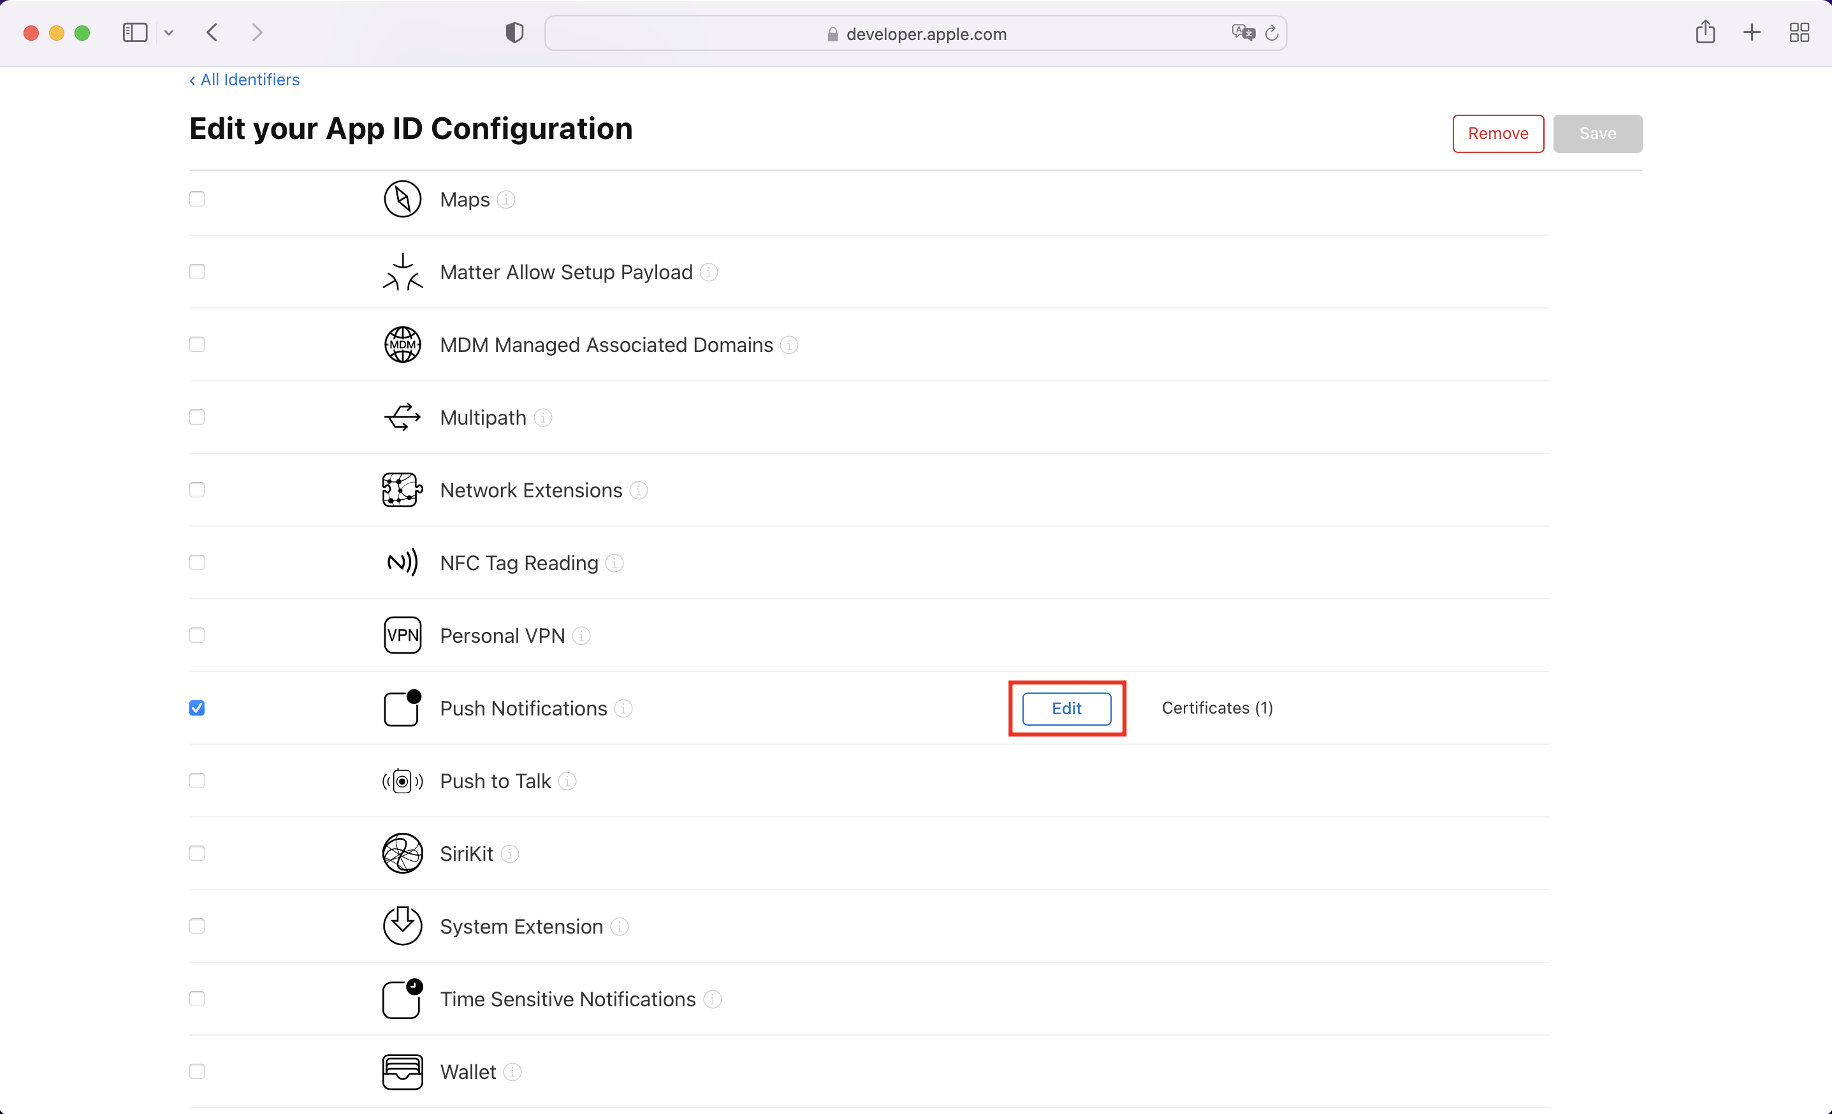Screen dimensions: 1832x1114
Task: Enable the NFC Tag Reading checkbox
Action: click(197, 563)
